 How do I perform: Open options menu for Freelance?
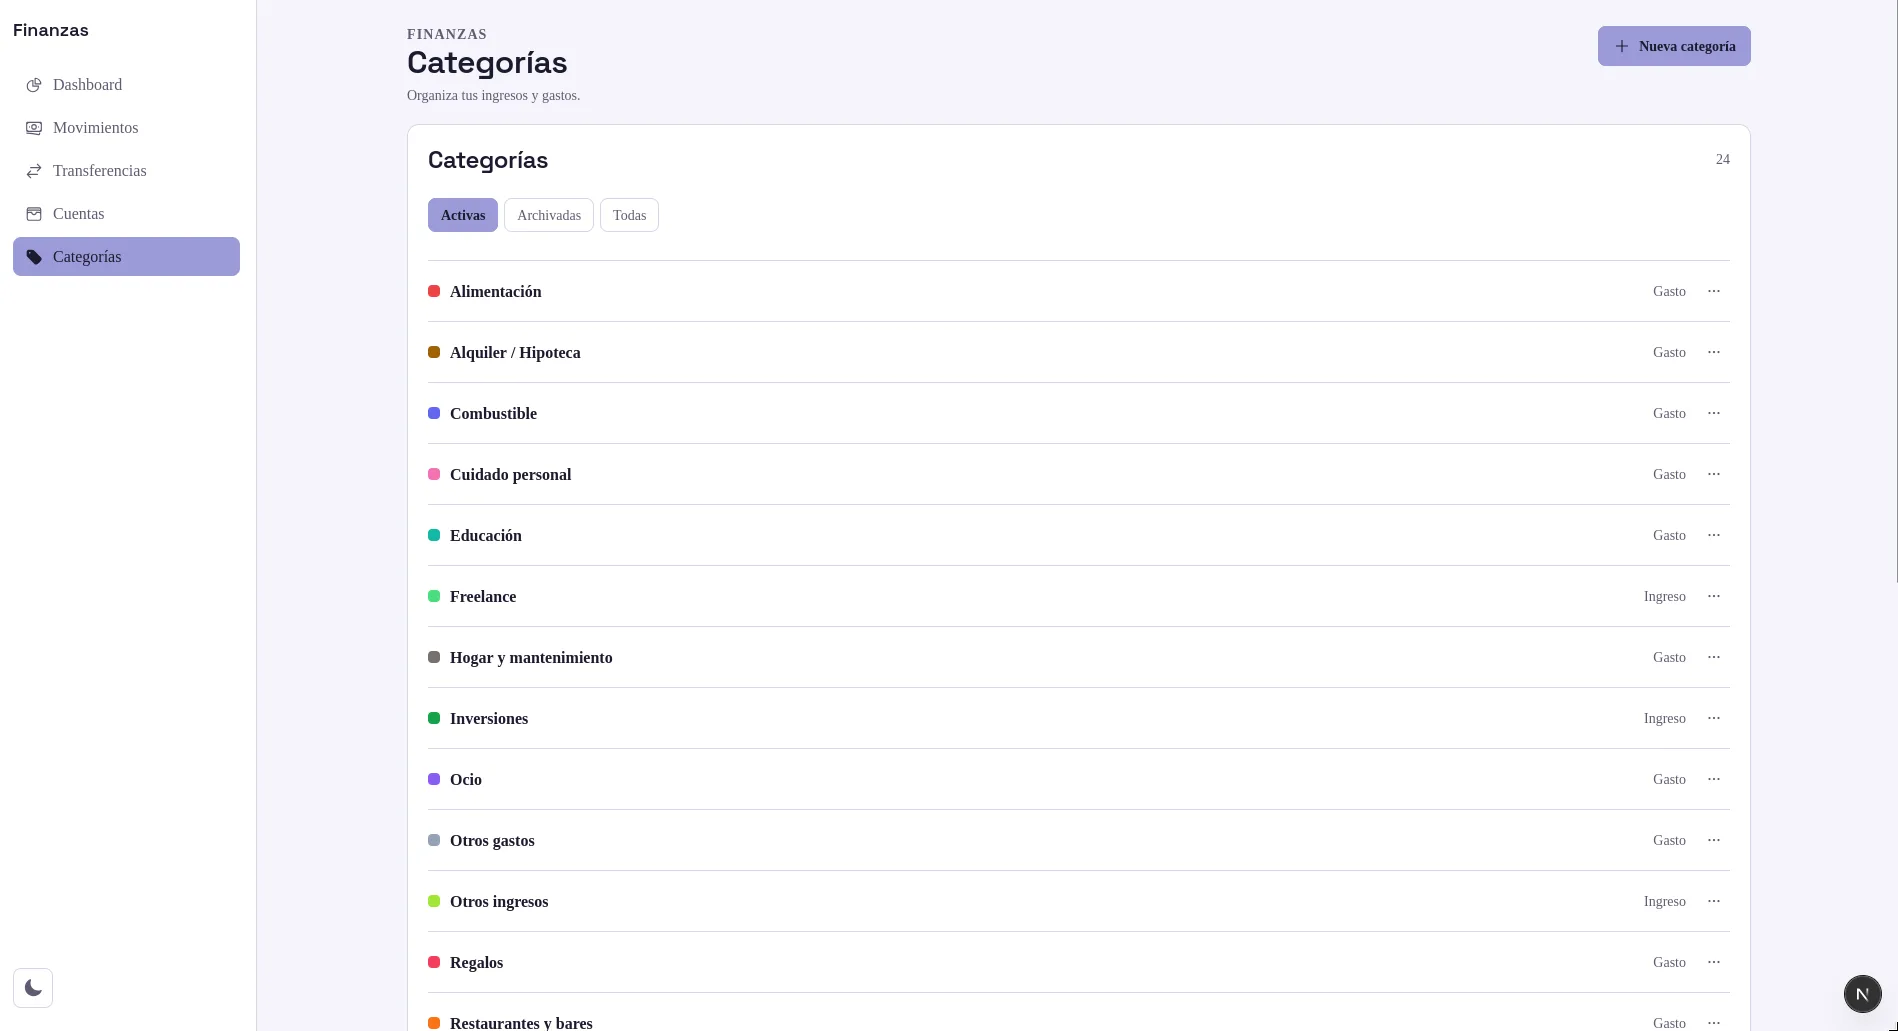click(1714, 596)
